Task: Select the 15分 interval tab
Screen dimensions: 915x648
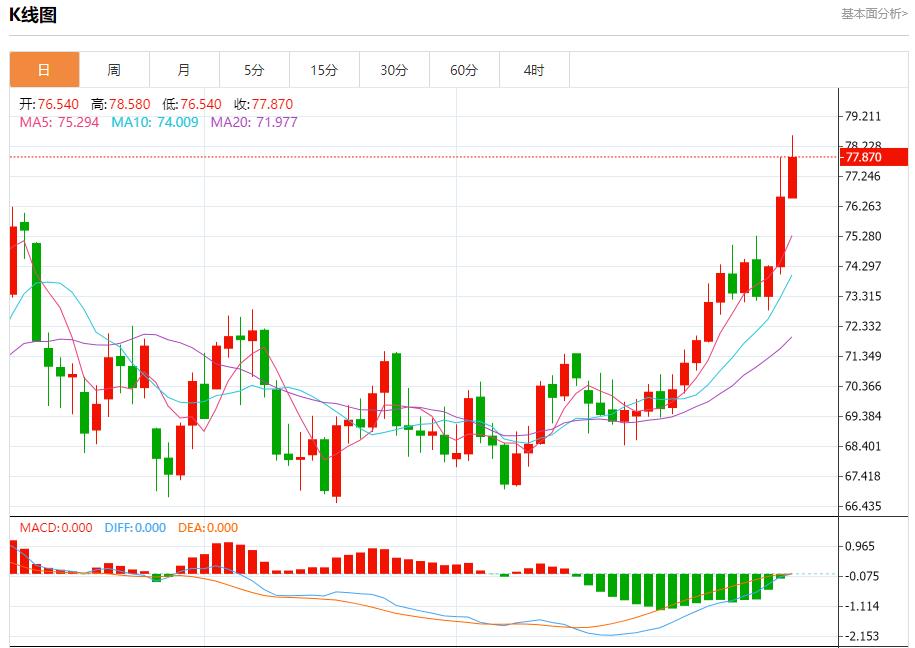Action: click(324, 70)
